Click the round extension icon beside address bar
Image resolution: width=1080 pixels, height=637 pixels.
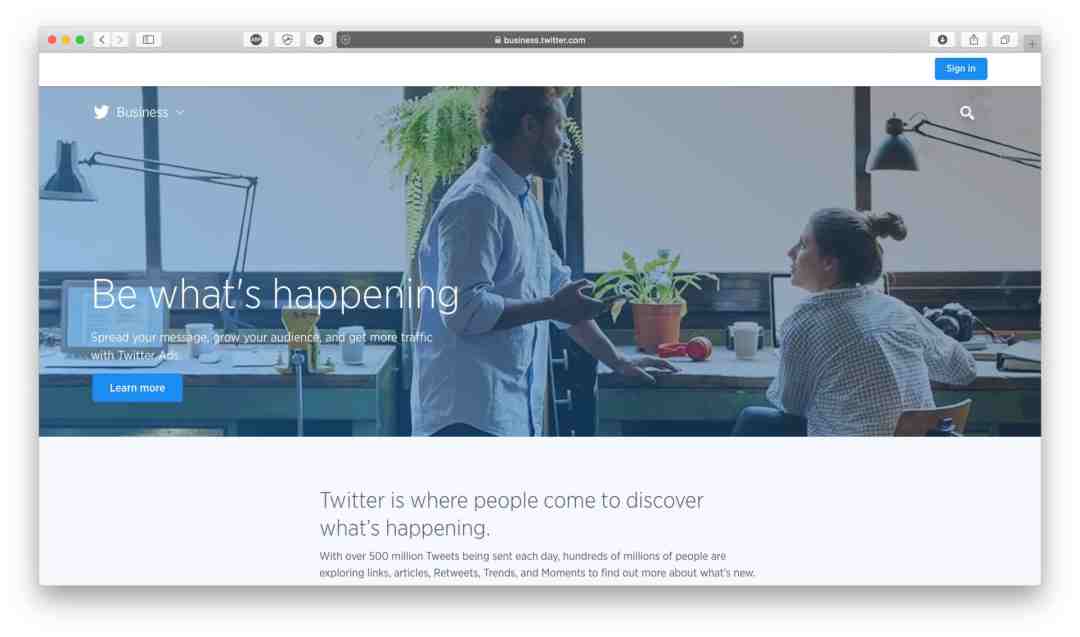pyautogui.click(x=318, y=40)
